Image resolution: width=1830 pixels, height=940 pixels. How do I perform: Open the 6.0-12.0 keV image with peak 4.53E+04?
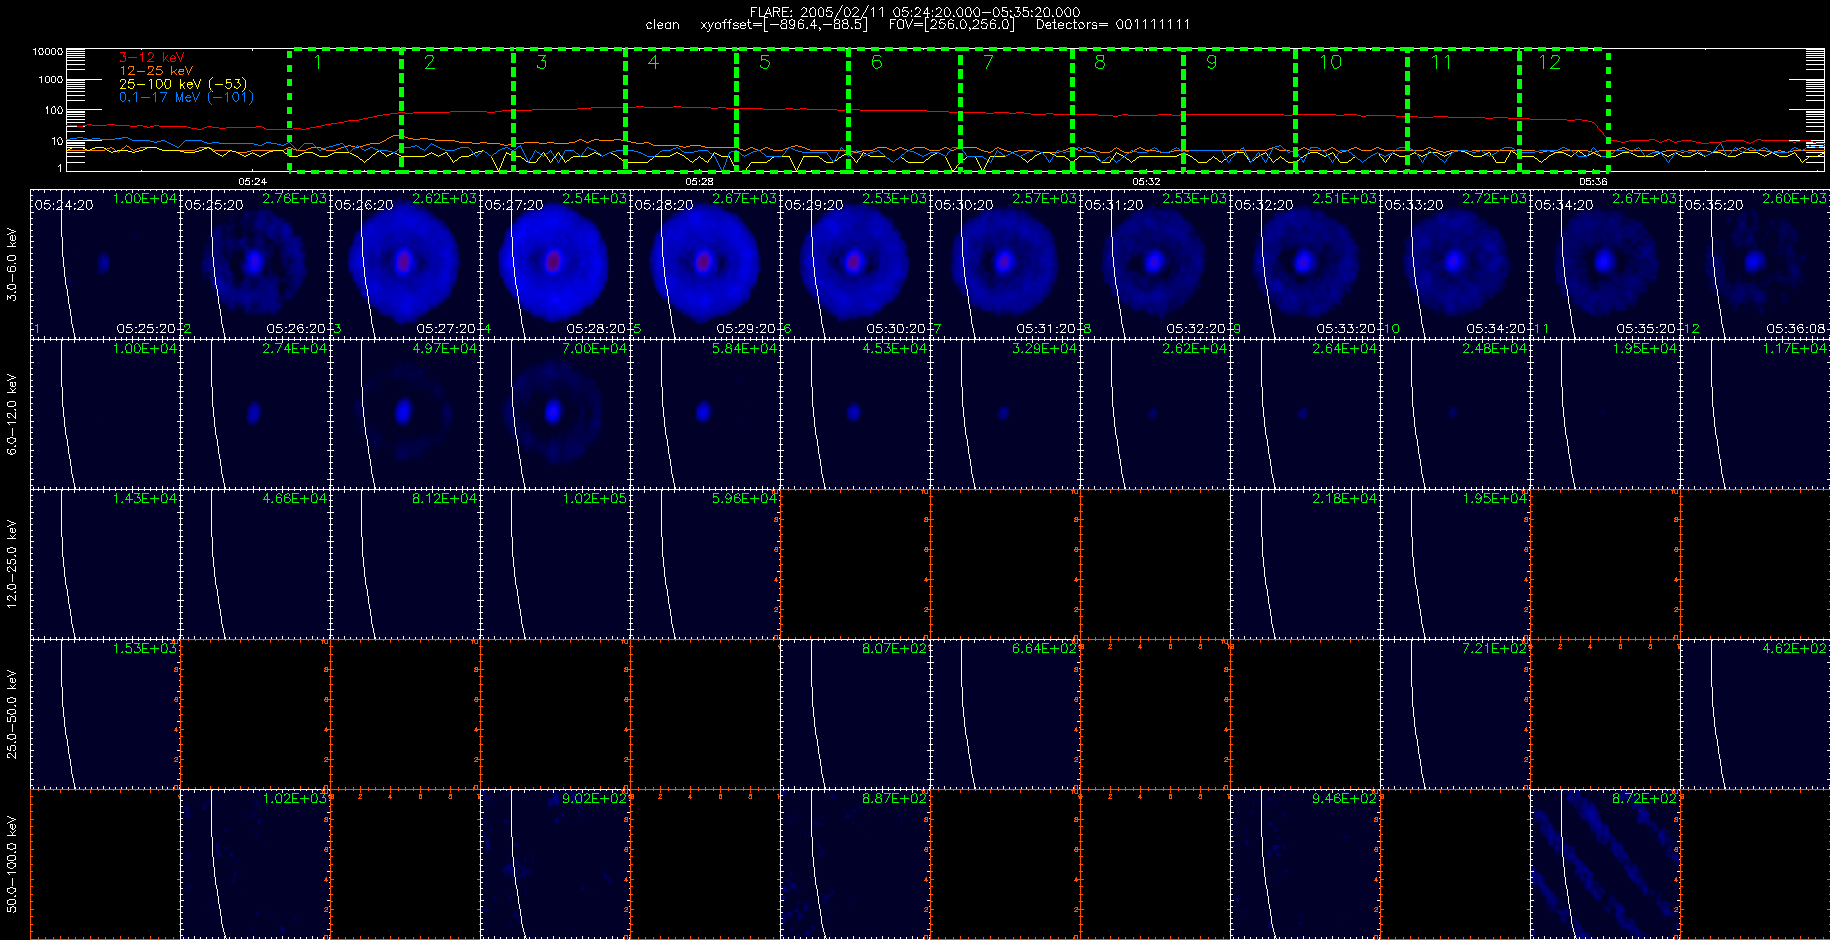coord(856,414)
